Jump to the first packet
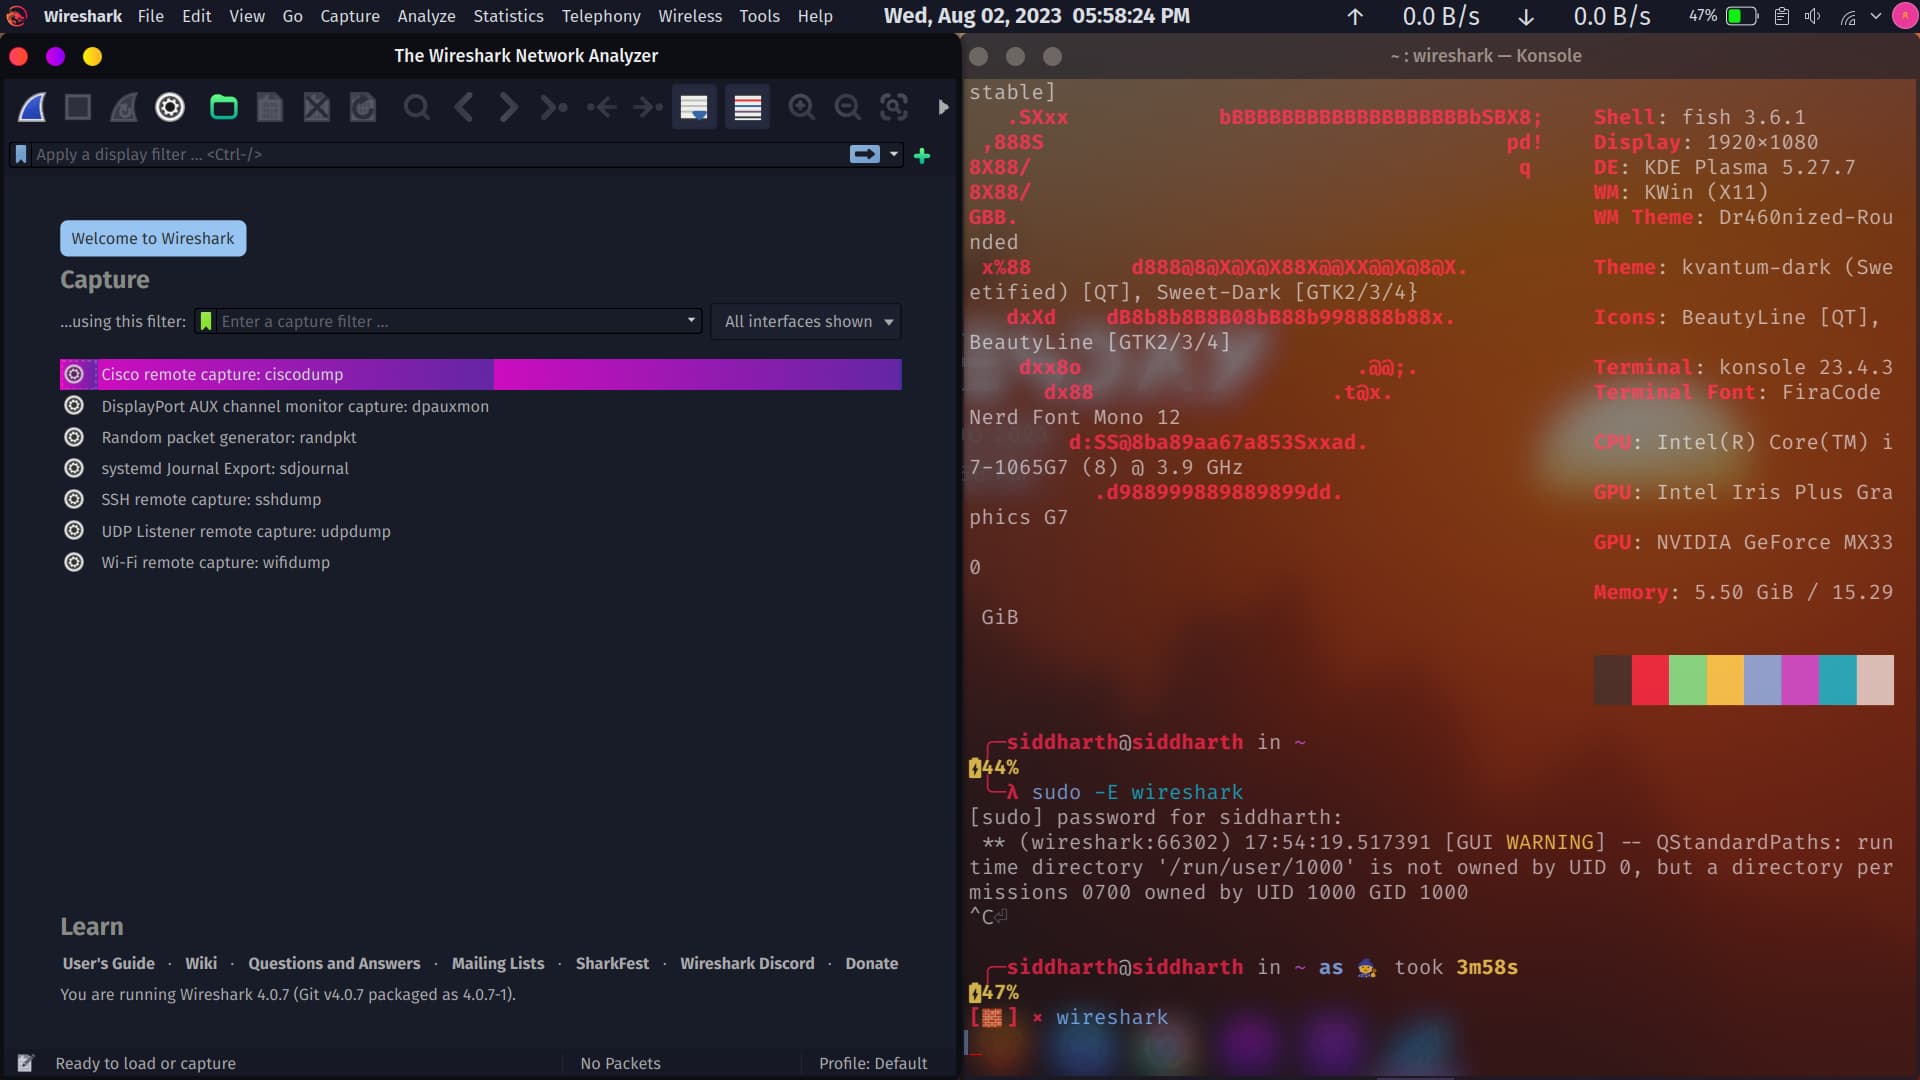The image size is (1920, 1080). 601,107
